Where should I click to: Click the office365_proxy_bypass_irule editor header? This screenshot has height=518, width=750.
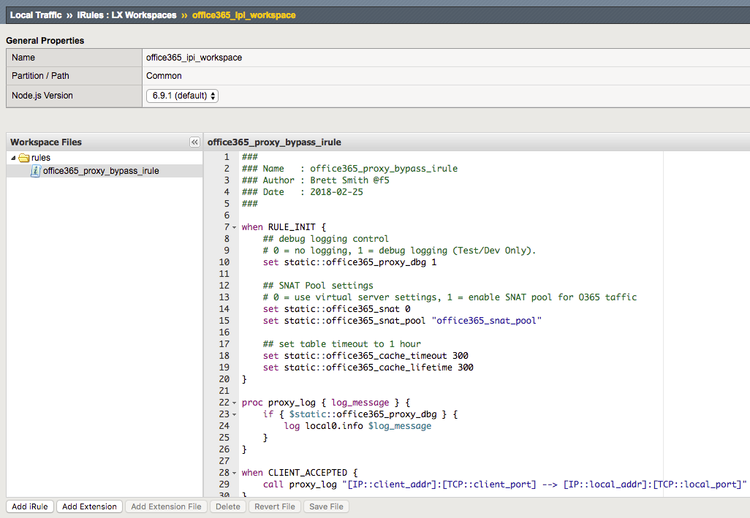(275, 143)
